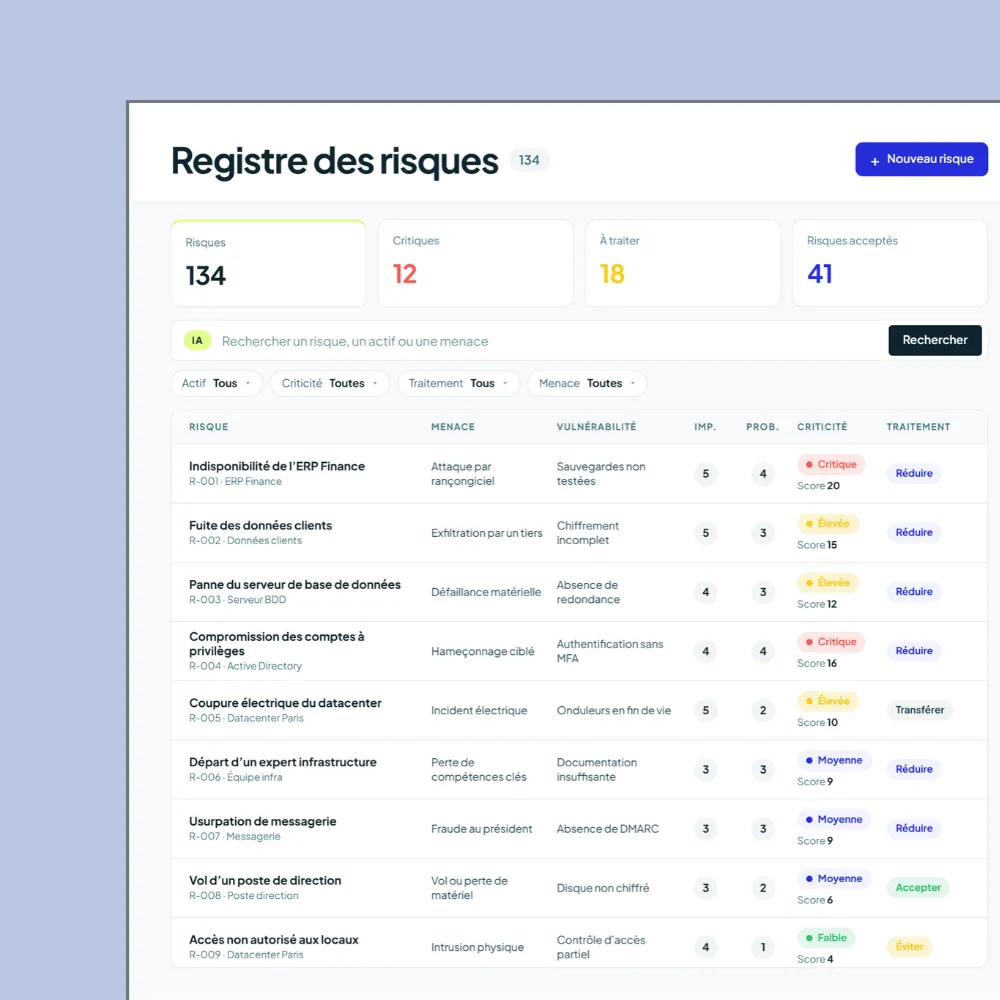The width and height of the screenshot is (1000, 1000).
Task: Click Accepter tag for Vol d'un poste row
Action: click(x=918, y=888)
